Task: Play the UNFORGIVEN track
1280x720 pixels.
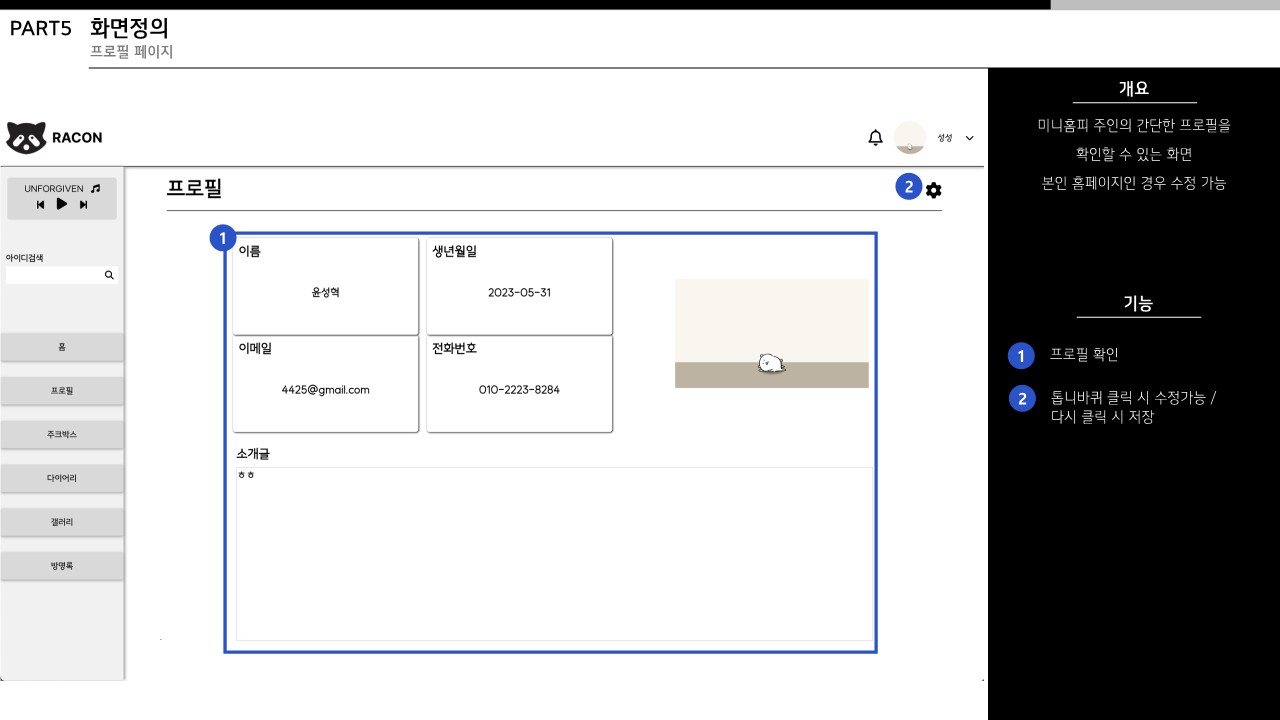Action: point(61,204)
